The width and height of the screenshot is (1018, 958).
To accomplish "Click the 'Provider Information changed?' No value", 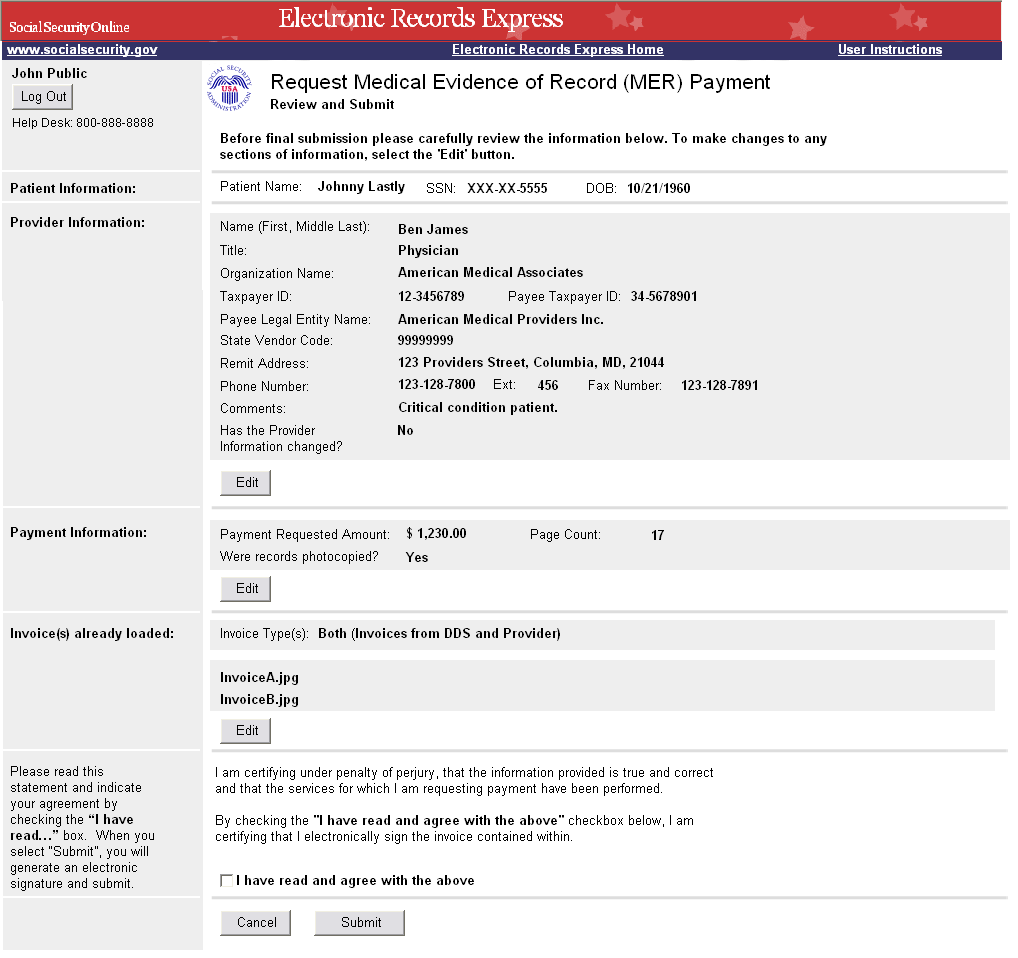I will [405, 430].
